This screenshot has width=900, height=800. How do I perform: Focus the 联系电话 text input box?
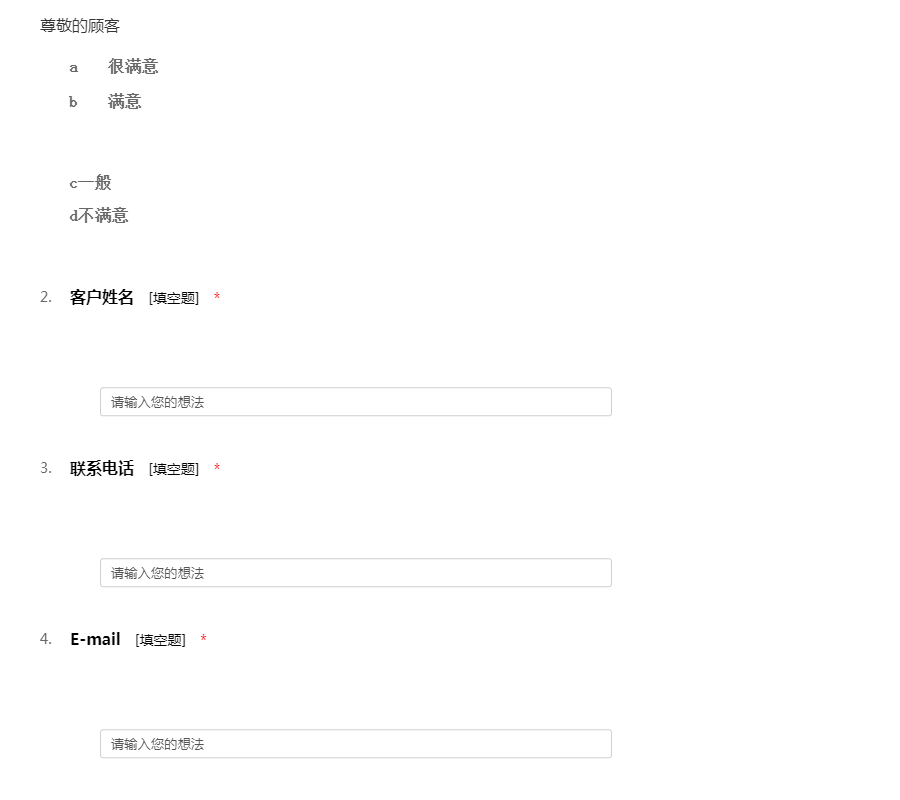[355, 573]
